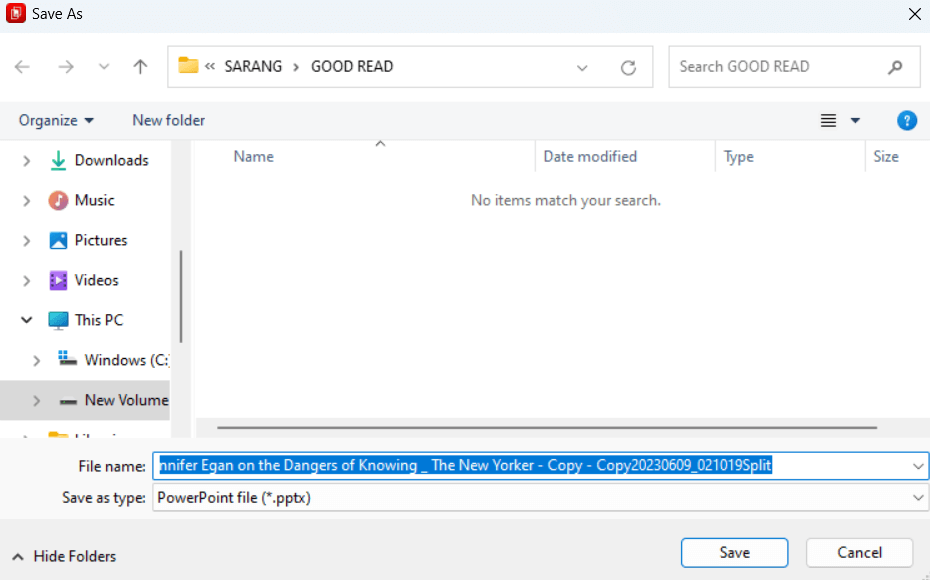
Task: Open the Save as type dropdown
Action: pyautogui.click(x=918, y=497)
